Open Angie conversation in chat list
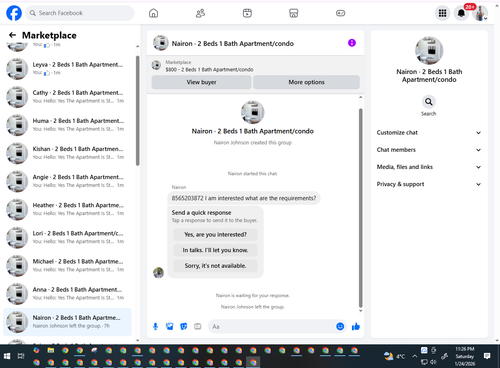 [x=67, y=181]
